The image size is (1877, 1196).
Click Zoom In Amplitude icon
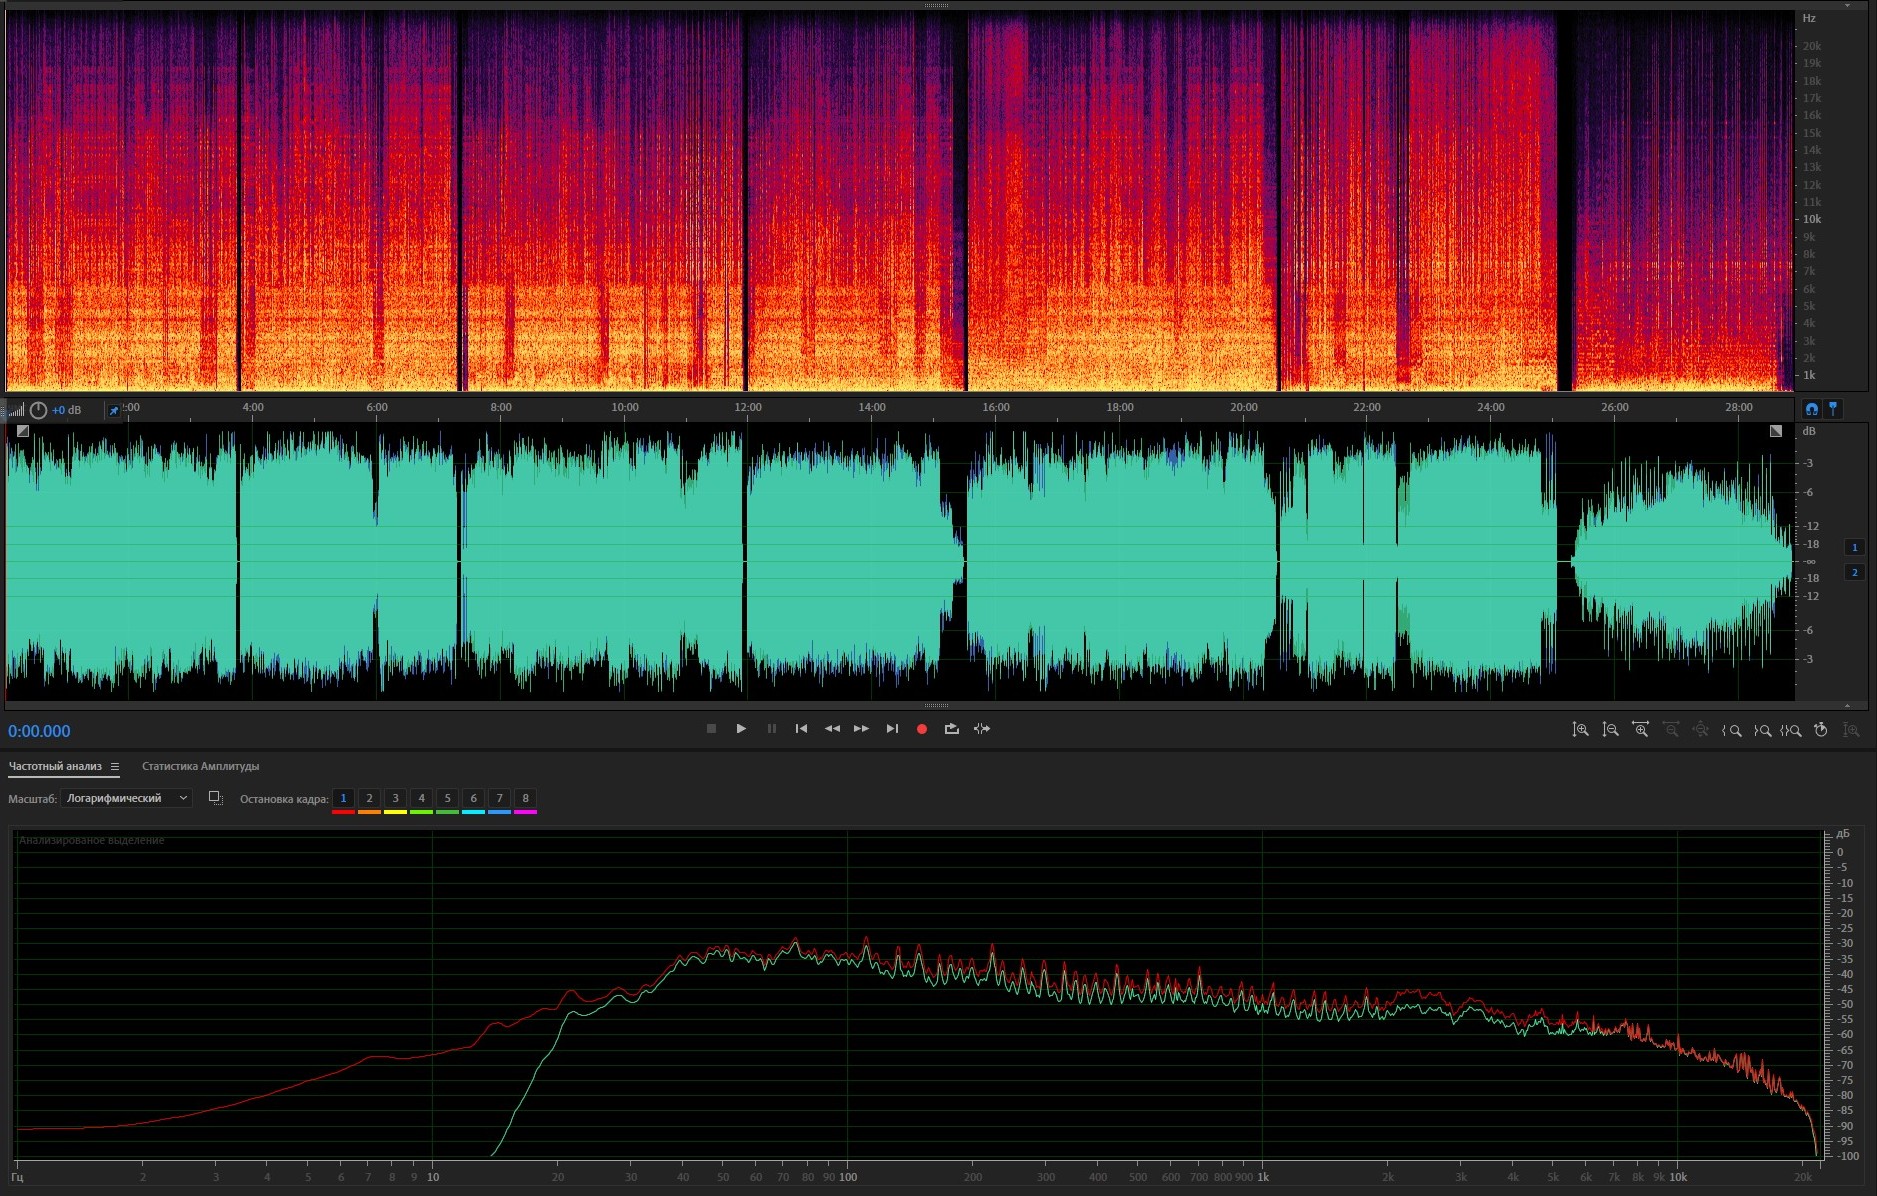point(1580,730)
